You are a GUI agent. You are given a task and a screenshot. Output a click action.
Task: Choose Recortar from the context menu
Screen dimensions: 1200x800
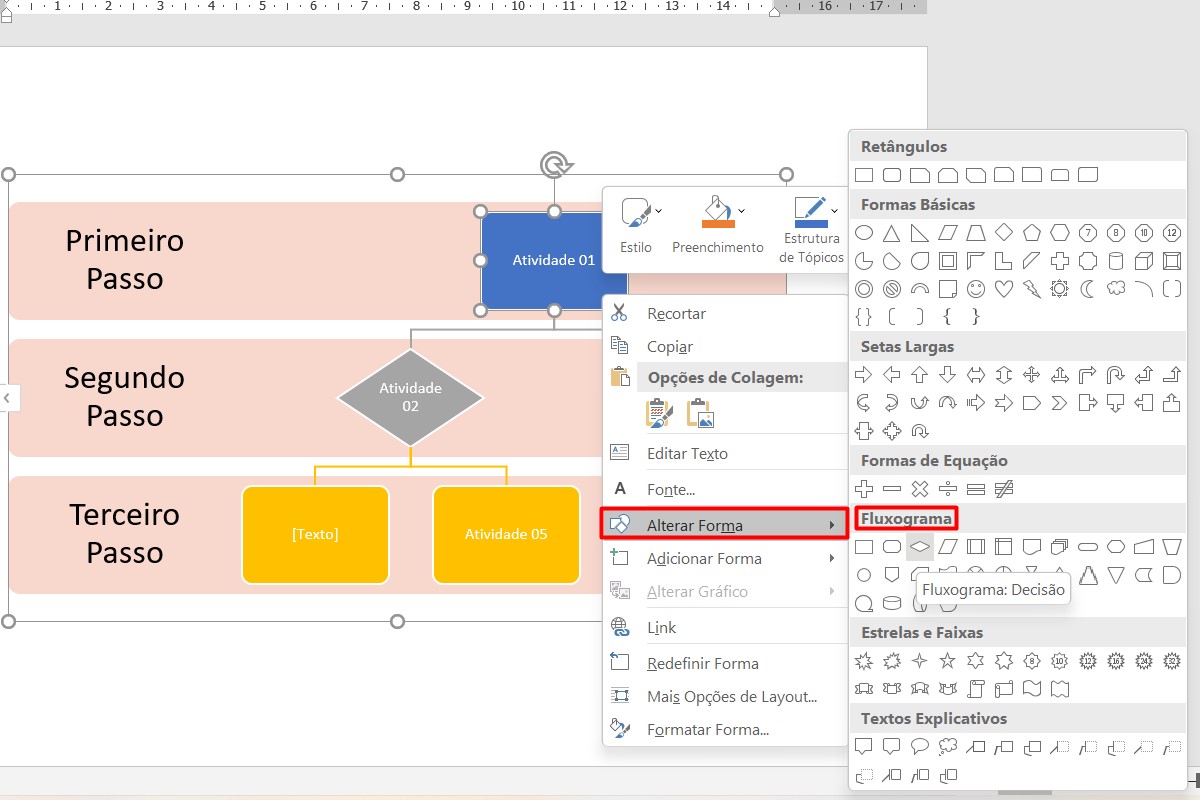(725, 313)
